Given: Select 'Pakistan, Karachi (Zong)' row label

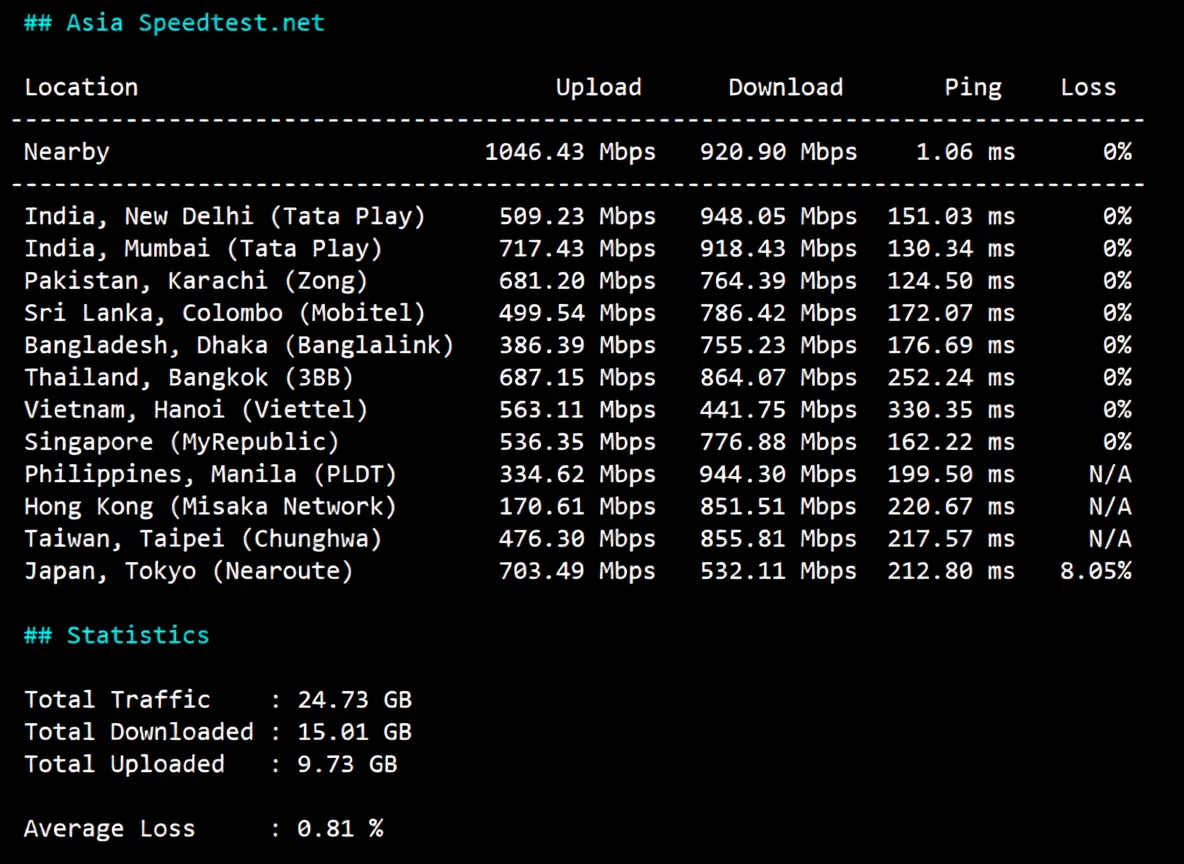Looking at the screenshot, I should tap(196, 281).
